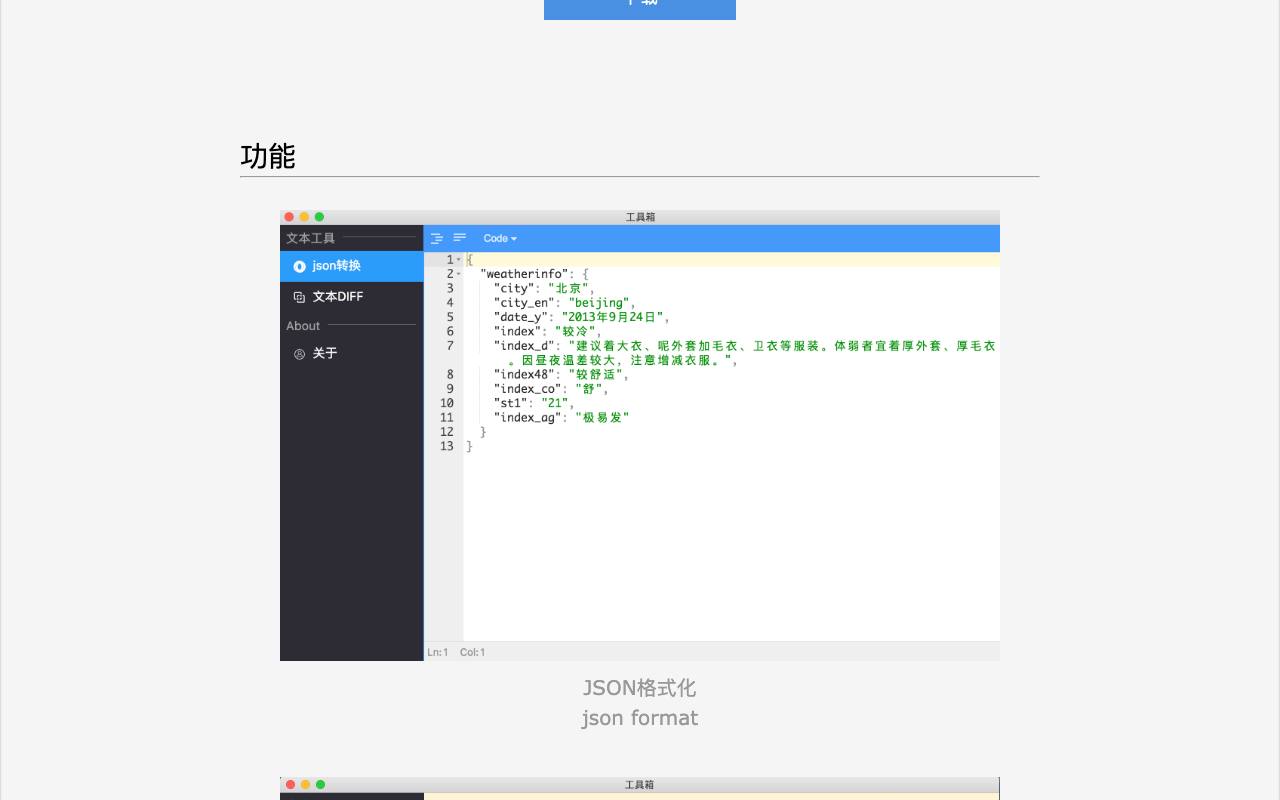This screenshot has width=1280, height=800.
Task: Click line number 8 in the gutter
Action: [450, 375]
